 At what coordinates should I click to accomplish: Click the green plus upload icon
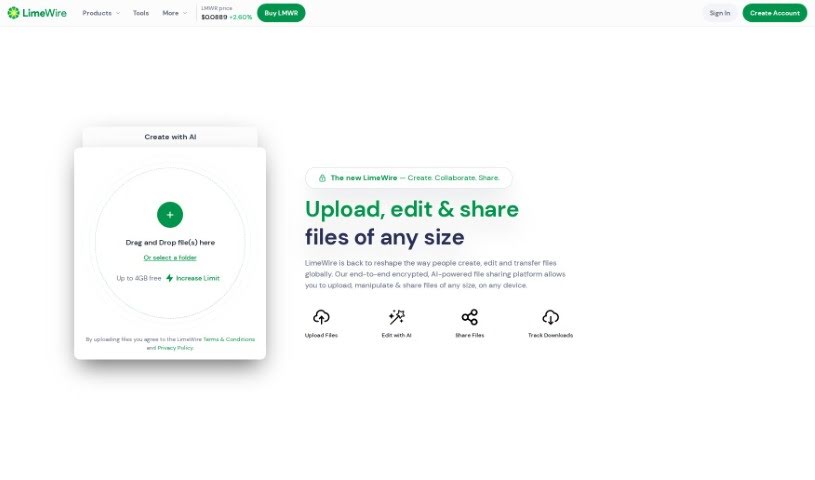pyautogui.click(x=170, y=214)
